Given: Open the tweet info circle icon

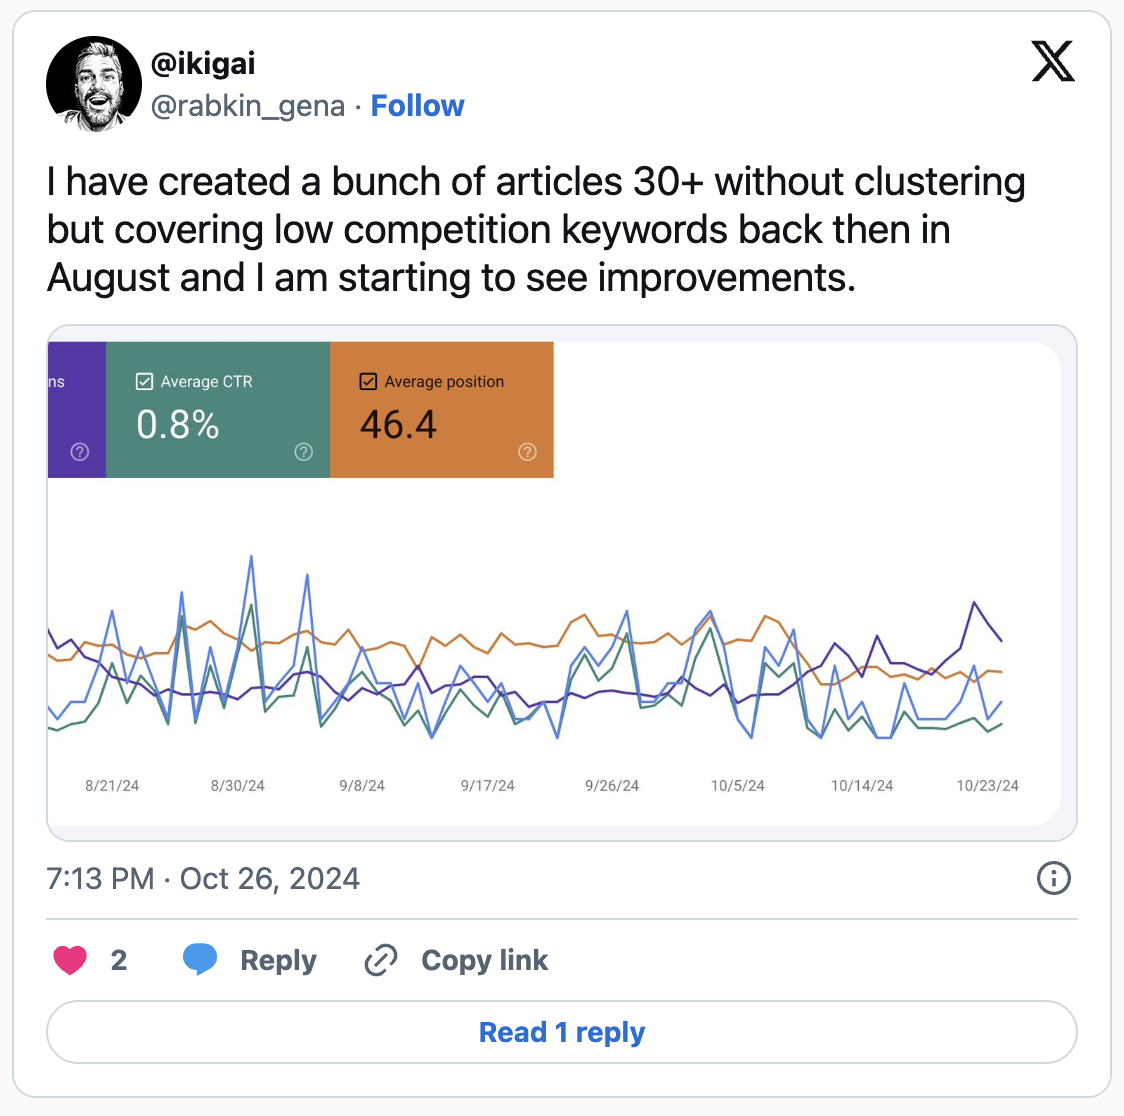Looking at the screenshot, I should pos(1054,879).
